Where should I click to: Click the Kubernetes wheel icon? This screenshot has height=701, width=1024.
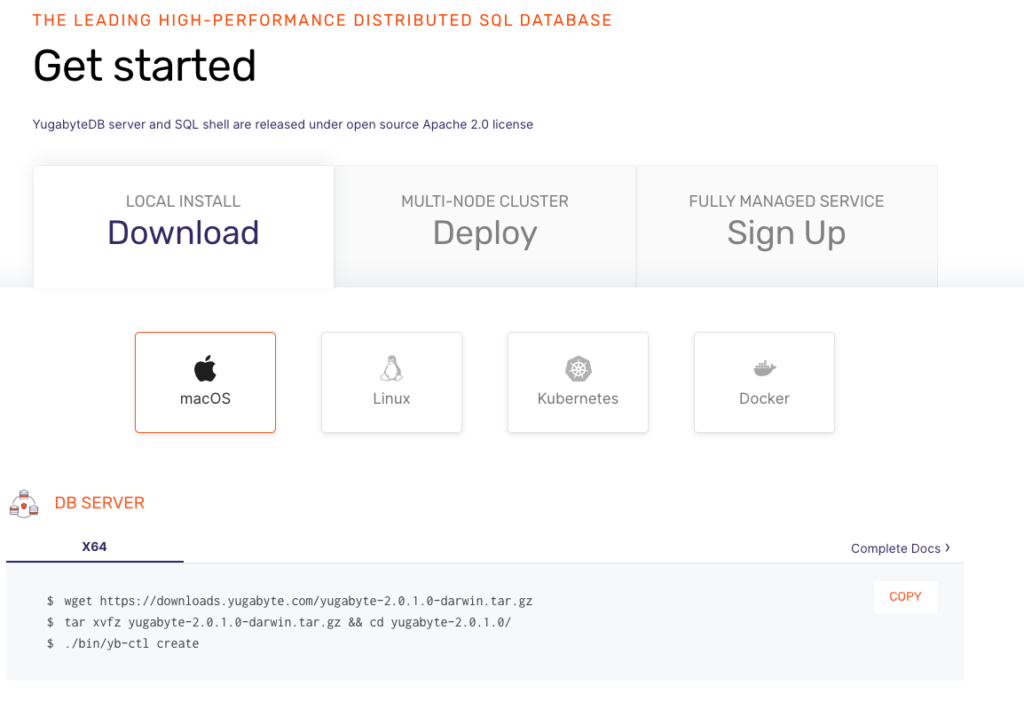(578, 369)
